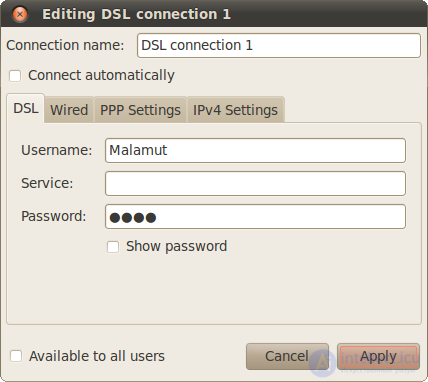428x382 pixels.
Task: Click the dialog title Editing DSL connection 1
Action: point(136,14)
